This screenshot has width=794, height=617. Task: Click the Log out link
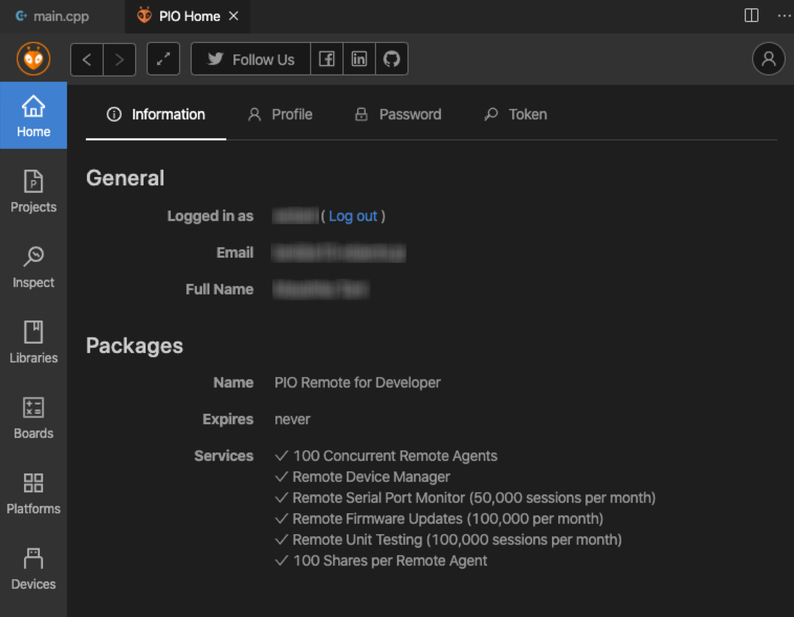(x=353, y=216)
